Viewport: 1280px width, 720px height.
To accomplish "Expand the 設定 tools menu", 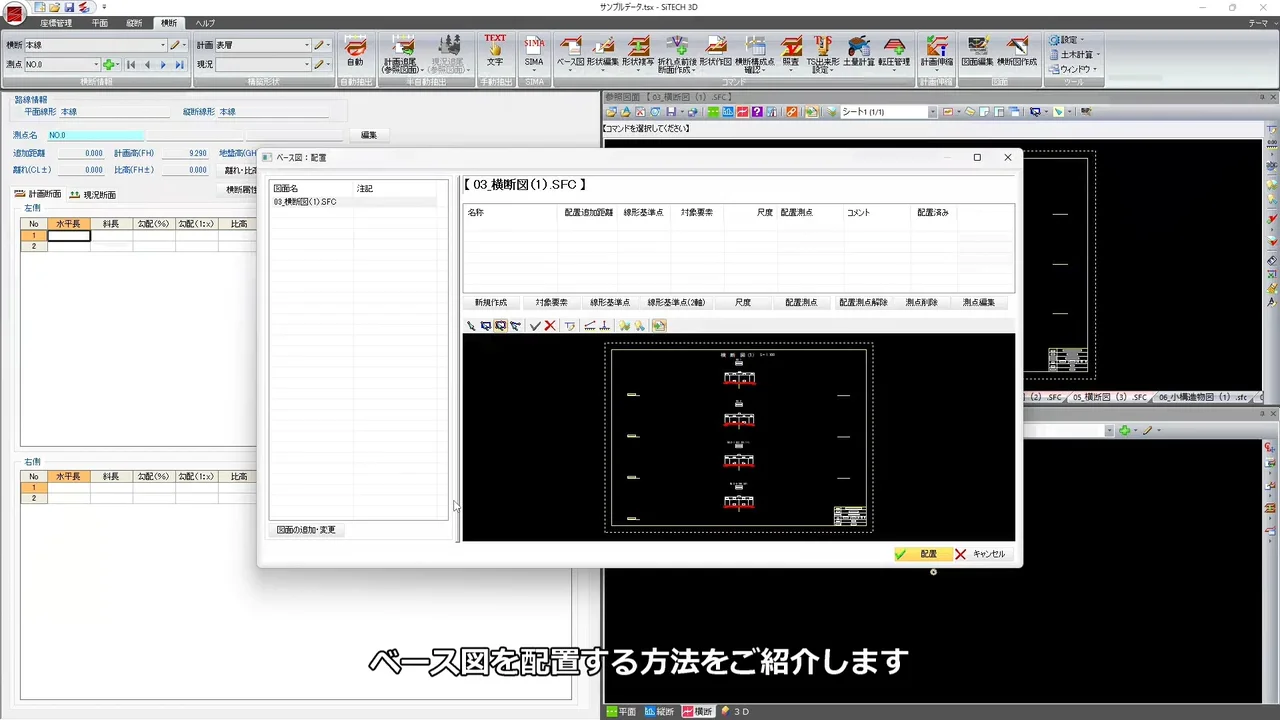I will pyautogui.click(x=1067, y=40).
